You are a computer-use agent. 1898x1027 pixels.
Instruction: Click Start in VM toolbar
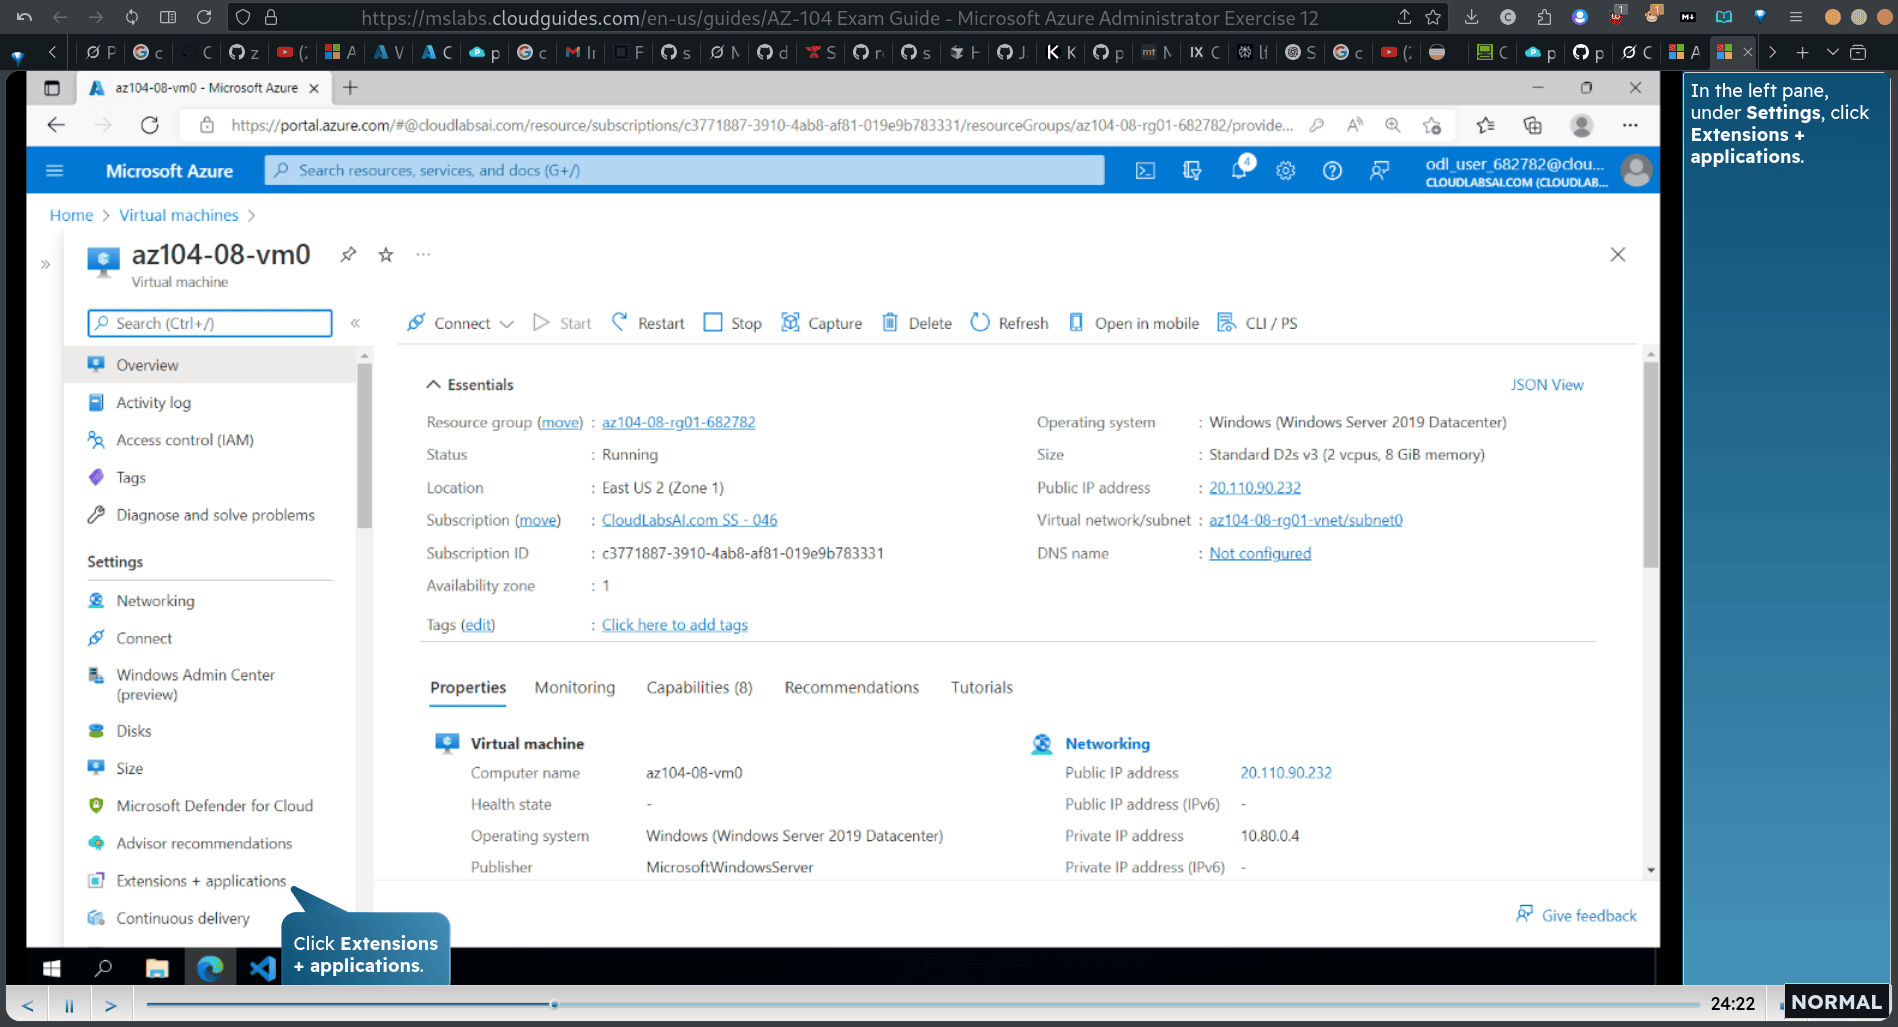coord(562,323)
